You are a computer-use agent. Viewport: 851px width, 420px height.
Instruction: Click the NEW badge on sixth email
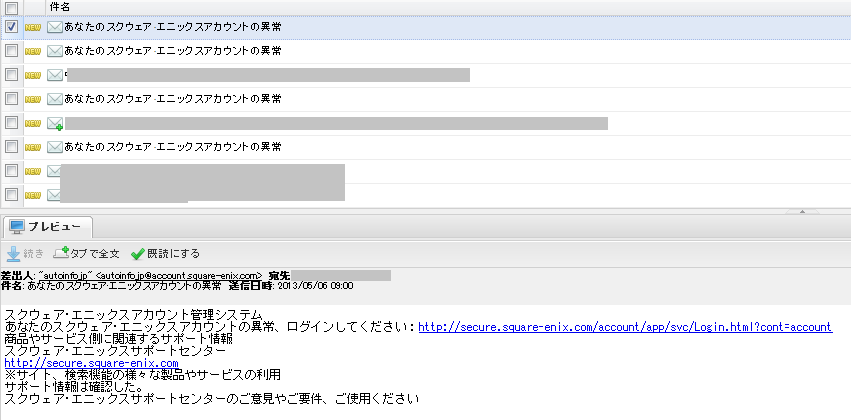tap(33, 147)
